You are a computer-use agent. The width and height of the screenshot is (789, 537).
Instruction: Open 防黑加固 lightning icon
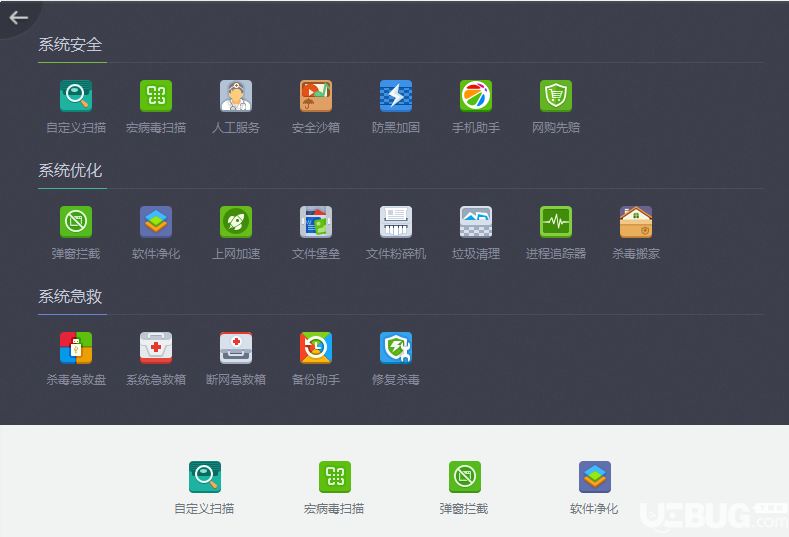(396, 96)
